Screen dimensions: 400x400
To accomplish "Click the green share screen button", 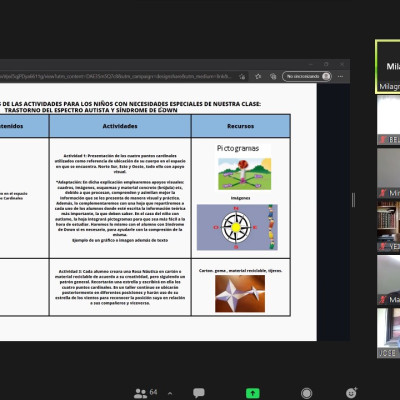I will coord(253,393).
